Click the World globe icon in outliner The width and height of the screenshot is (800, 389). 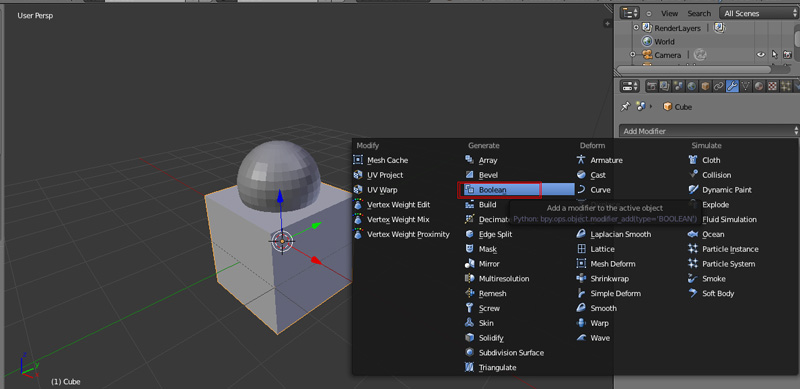coord(647,41)
